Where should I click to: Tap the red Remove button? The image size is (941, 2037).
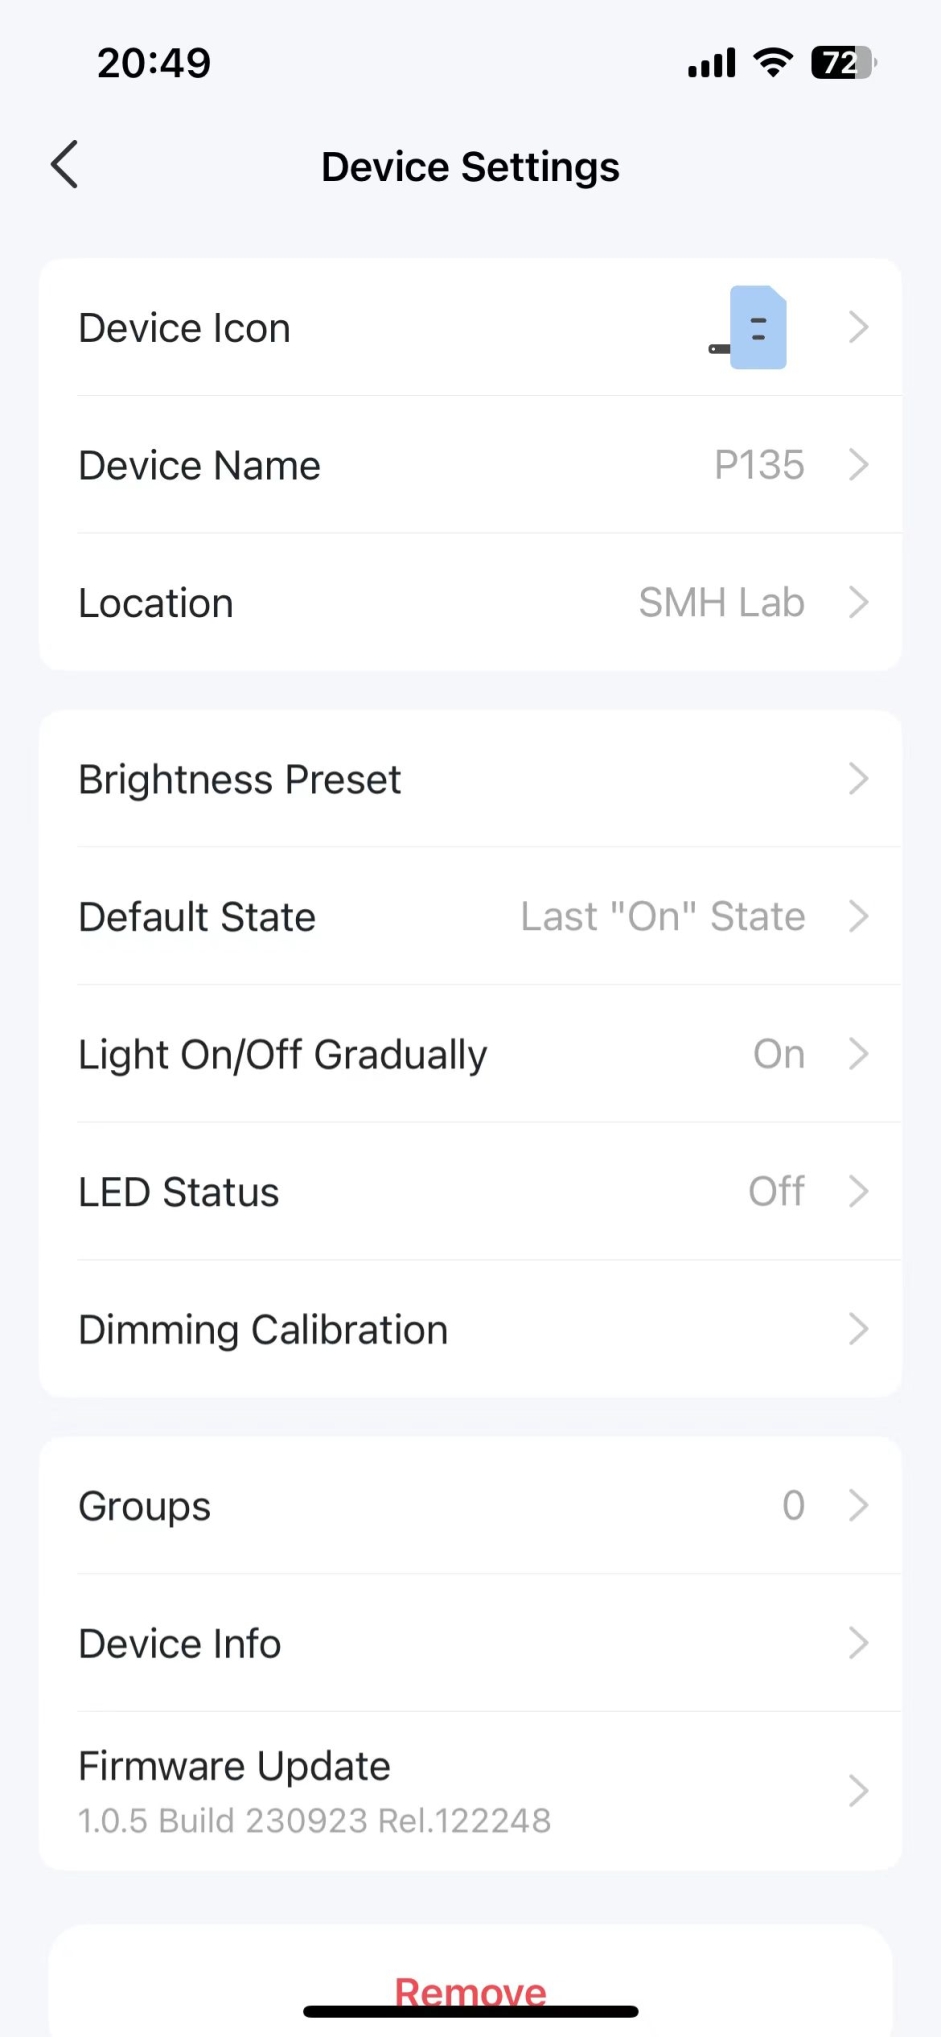470,1992
